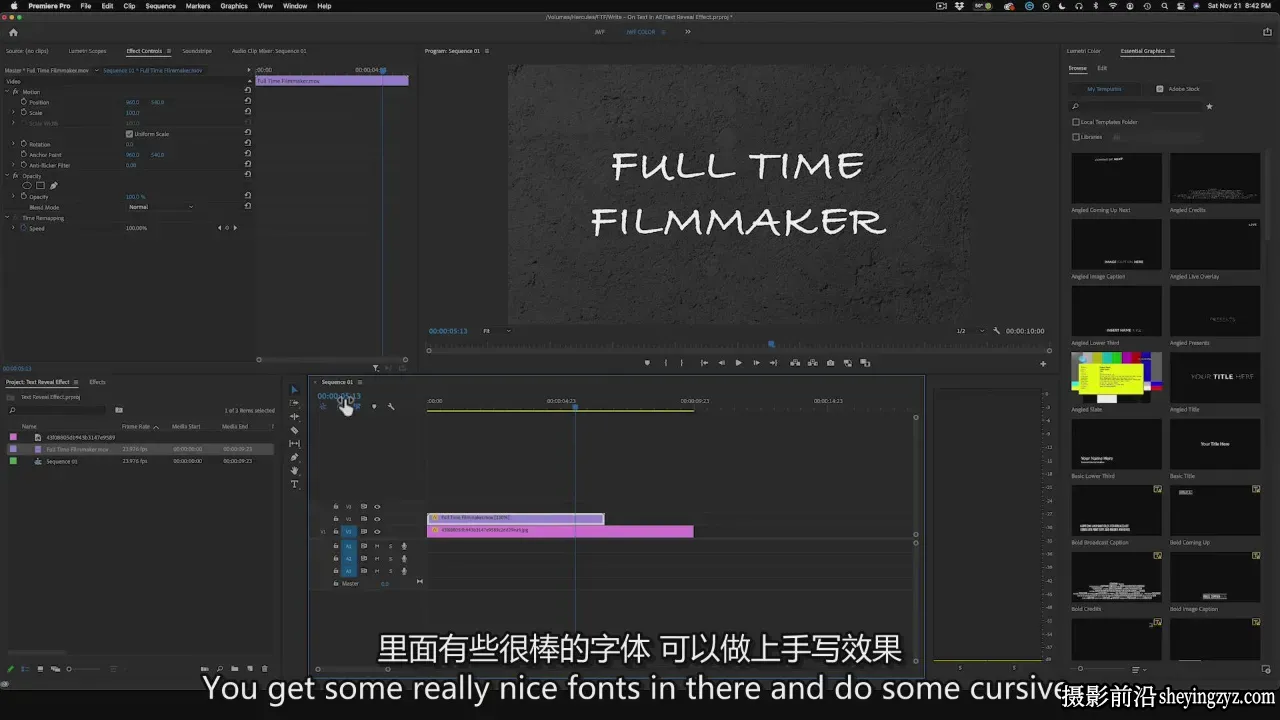Select the Ripple Edit tool

[294, 416]
